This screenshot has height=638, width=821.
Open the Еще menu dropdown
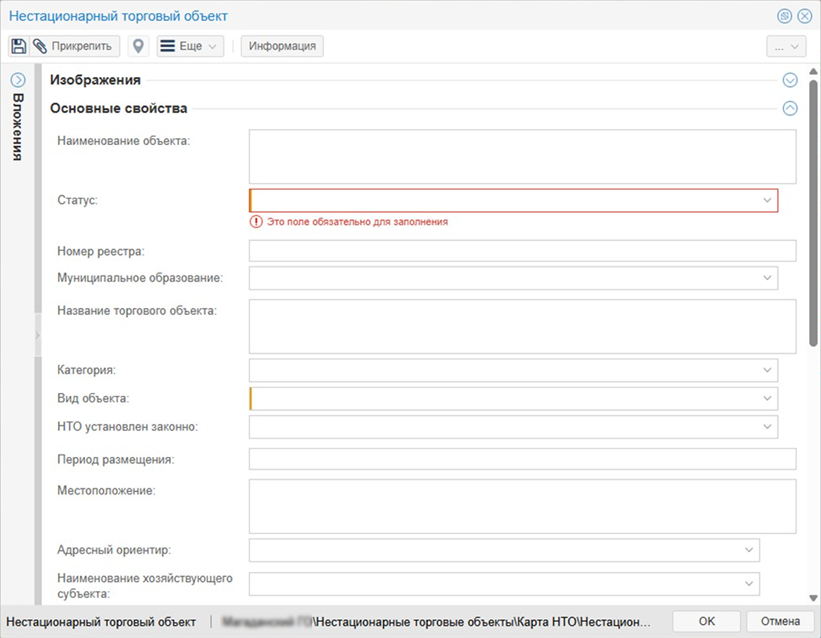pyautogui.click(x=190, y=46)
